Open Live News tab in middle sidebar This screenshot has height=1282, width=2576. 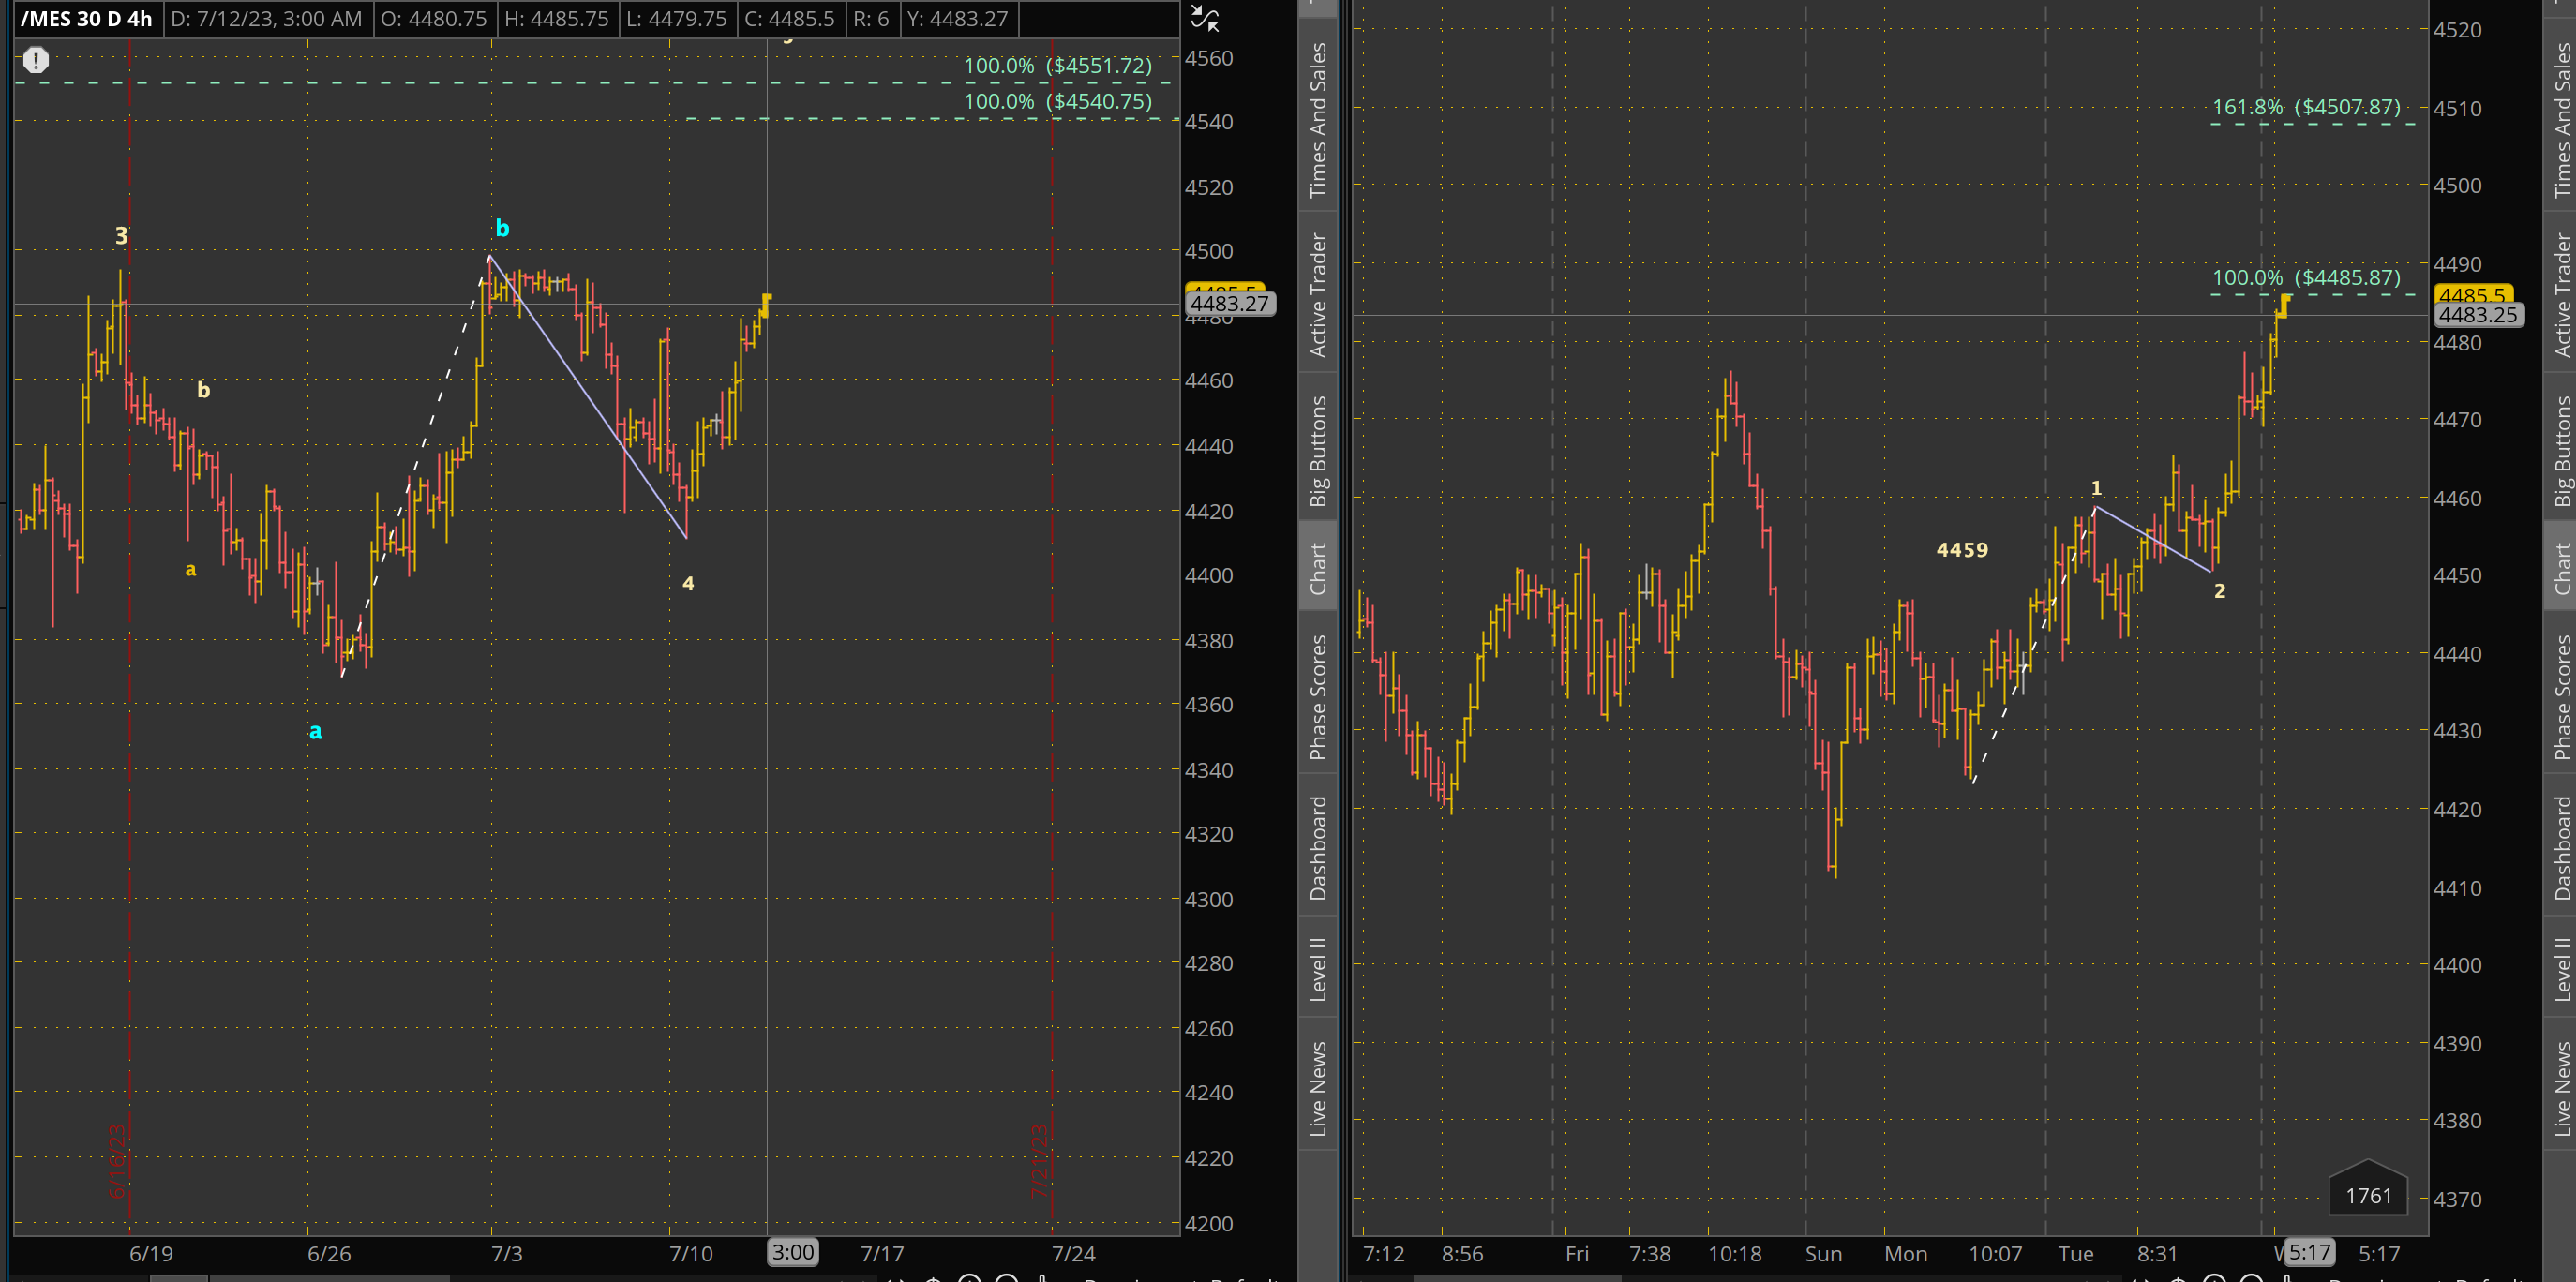(x=1318, y=1088)
